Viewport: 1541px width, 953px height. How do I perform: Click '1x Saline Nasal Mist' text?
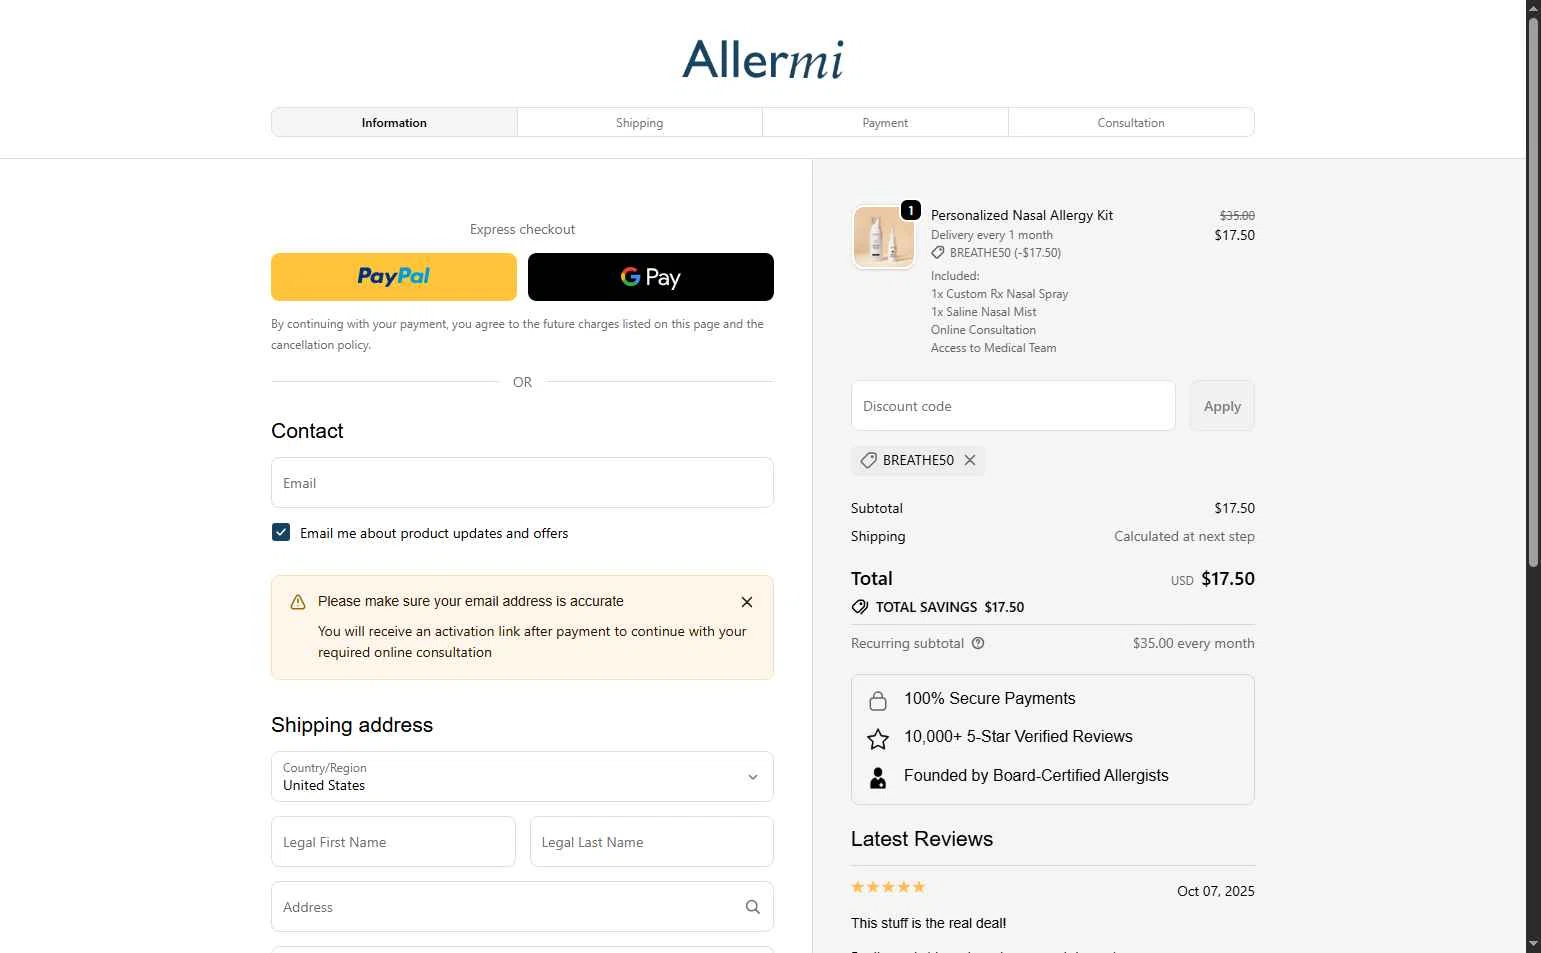pyautogui.click(x=984, y=312)
